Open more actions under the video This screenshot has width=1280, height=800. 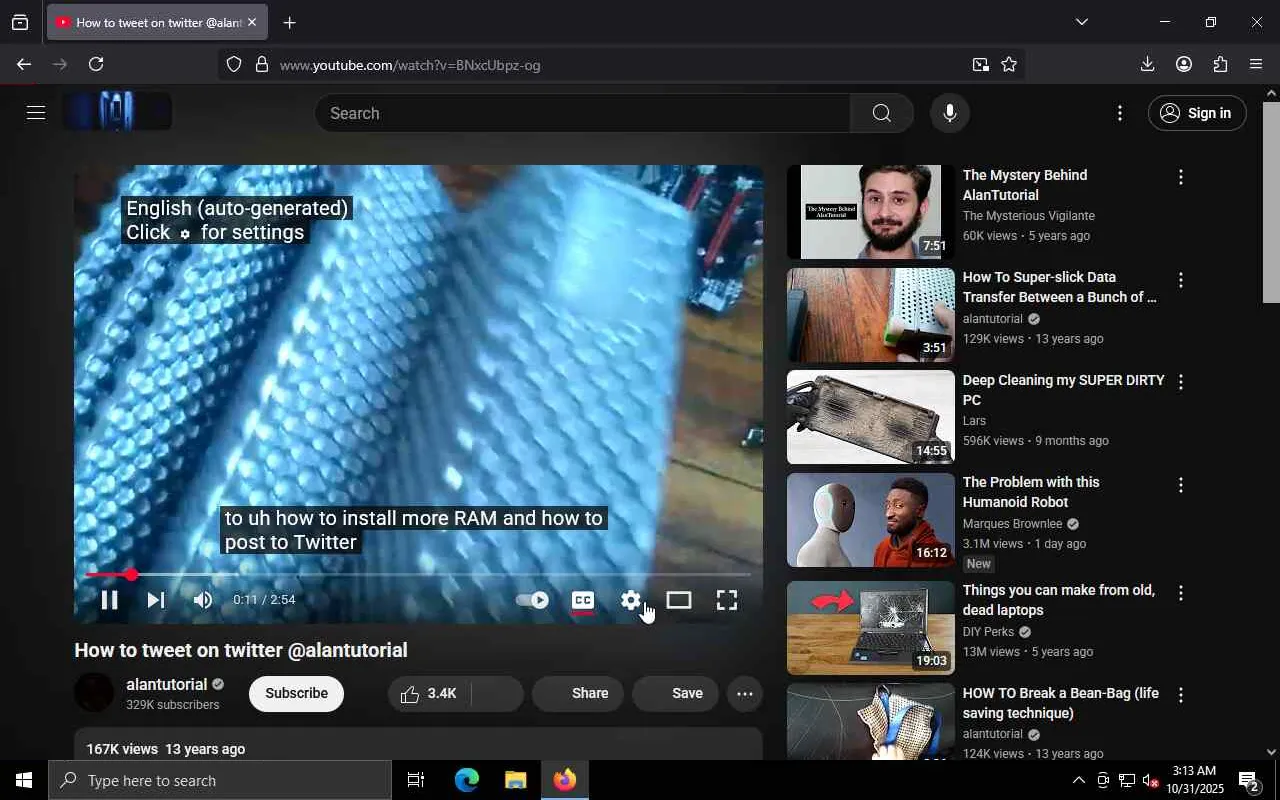(745, 693)
